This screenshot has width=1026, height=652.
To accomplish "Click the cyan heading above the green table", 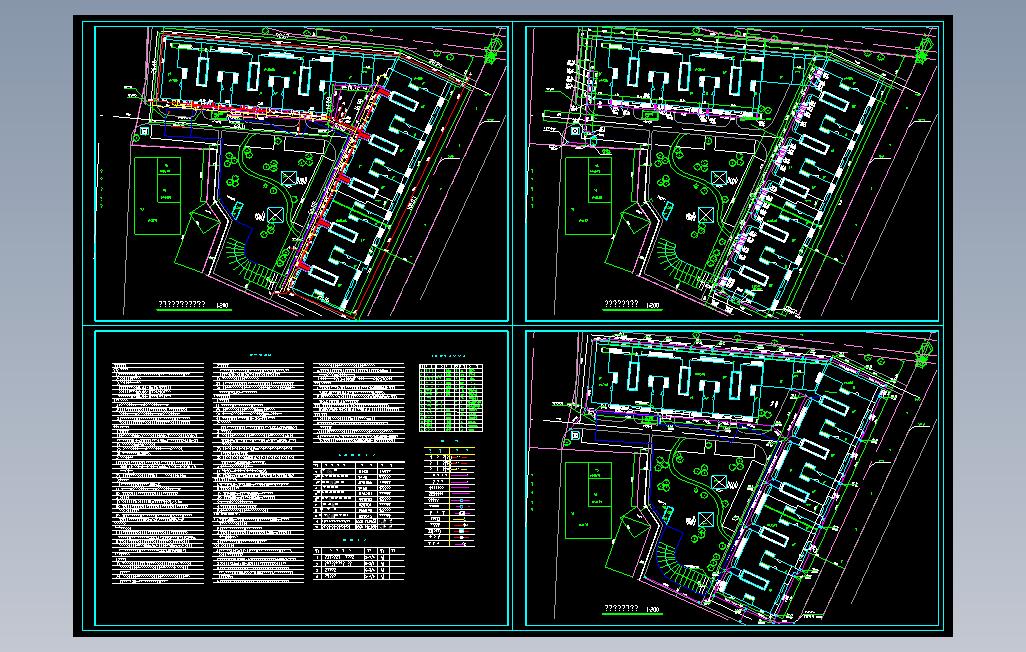I will [x=450, y=357].
